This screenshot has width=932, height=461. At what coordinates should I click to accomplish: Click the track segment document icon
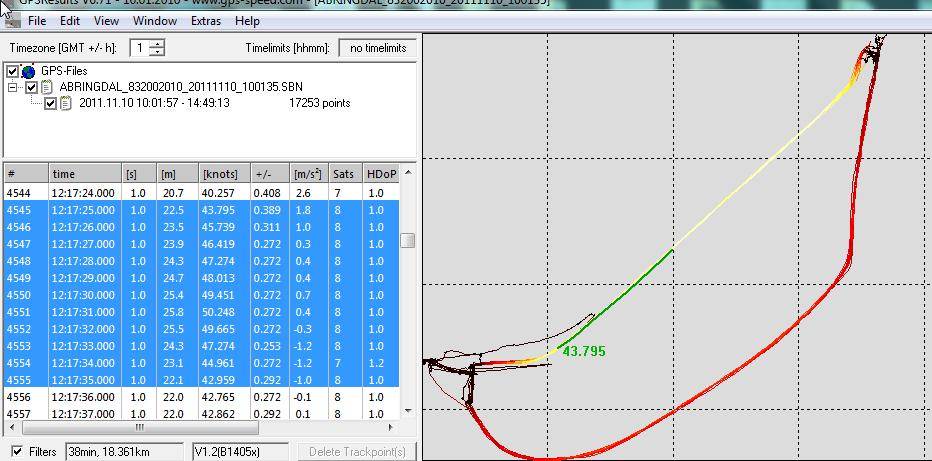tap(66, 103)
